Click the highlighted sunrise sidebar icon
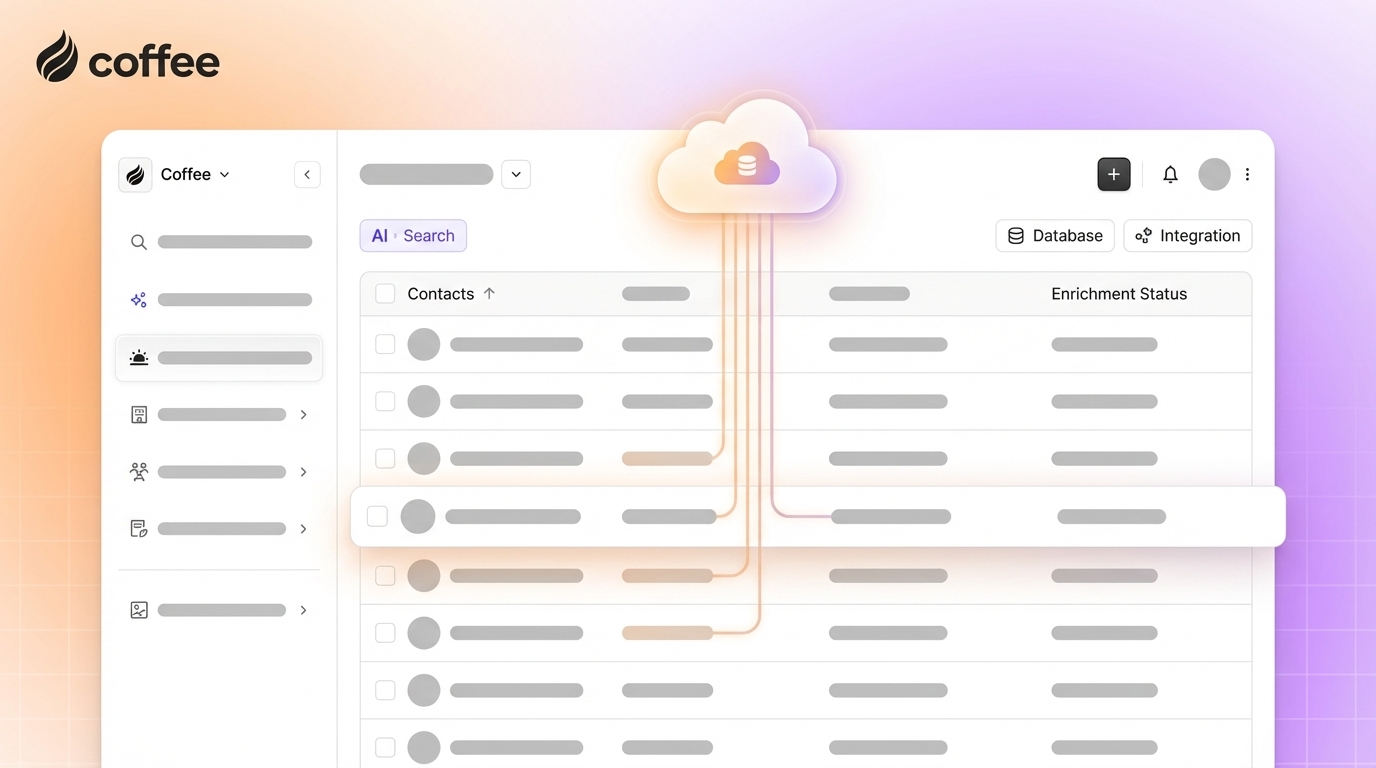This screenshot has height=768, width=1376. (138, 356)
